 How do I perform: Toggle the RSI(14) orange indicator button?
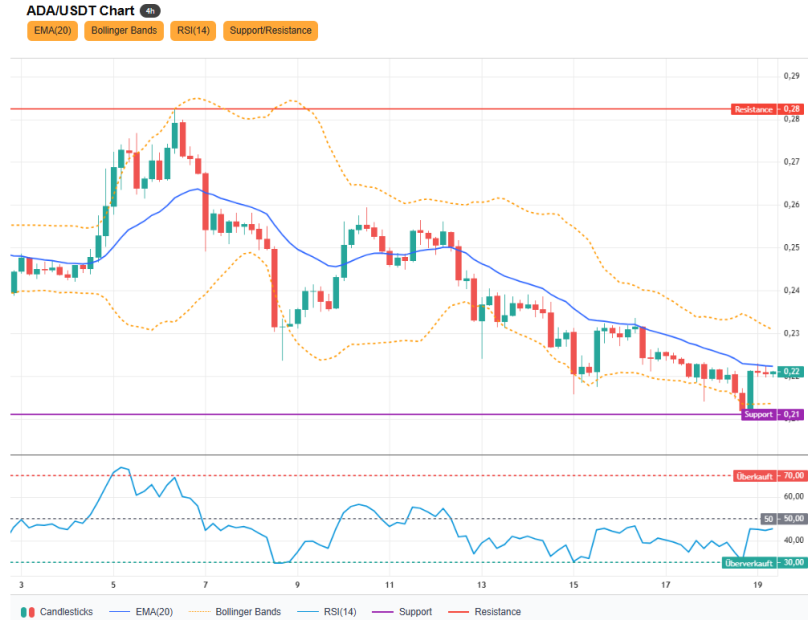tap(193, 30)
